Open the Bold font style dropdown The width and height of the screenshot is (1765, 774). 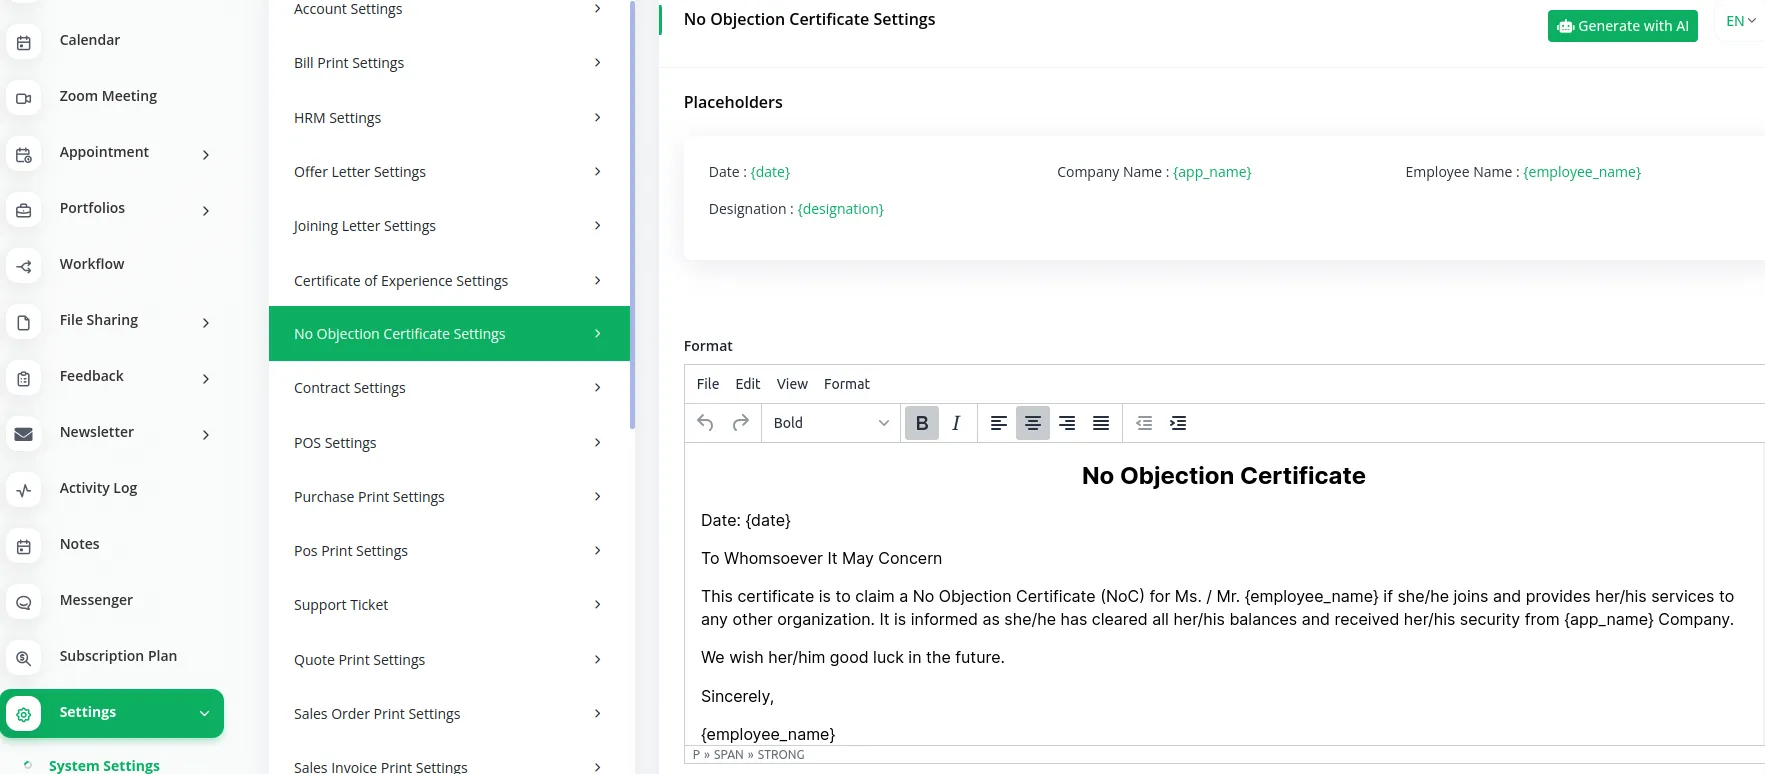pyautogui.click(x=830, y=423)
